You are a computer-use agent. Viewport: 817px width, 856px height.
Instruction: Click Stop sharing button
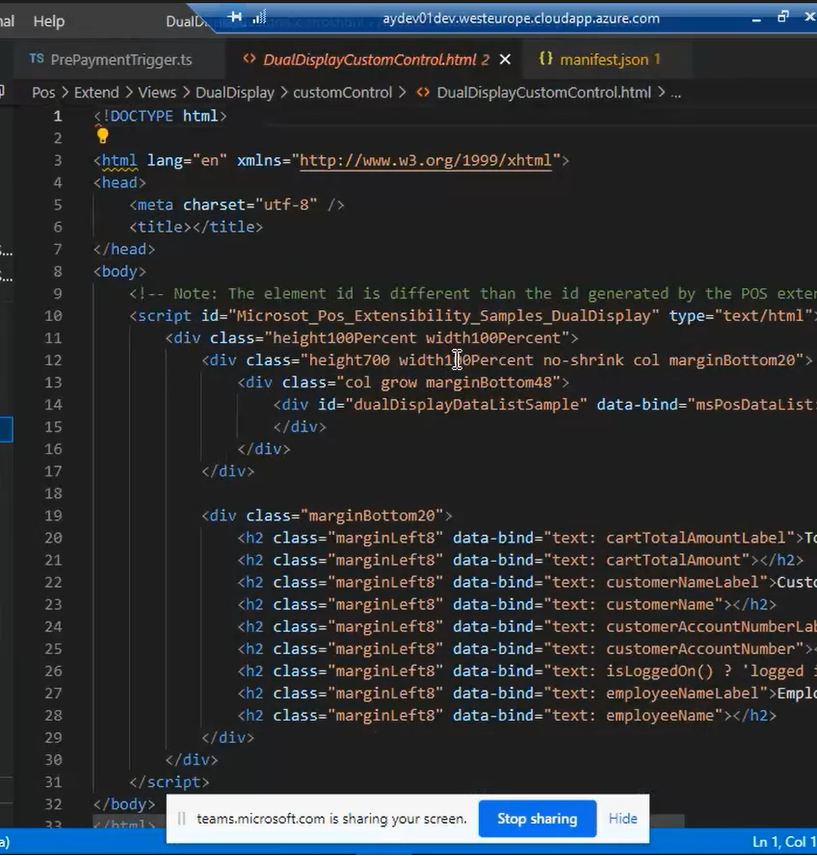click(x=537, y=818)
